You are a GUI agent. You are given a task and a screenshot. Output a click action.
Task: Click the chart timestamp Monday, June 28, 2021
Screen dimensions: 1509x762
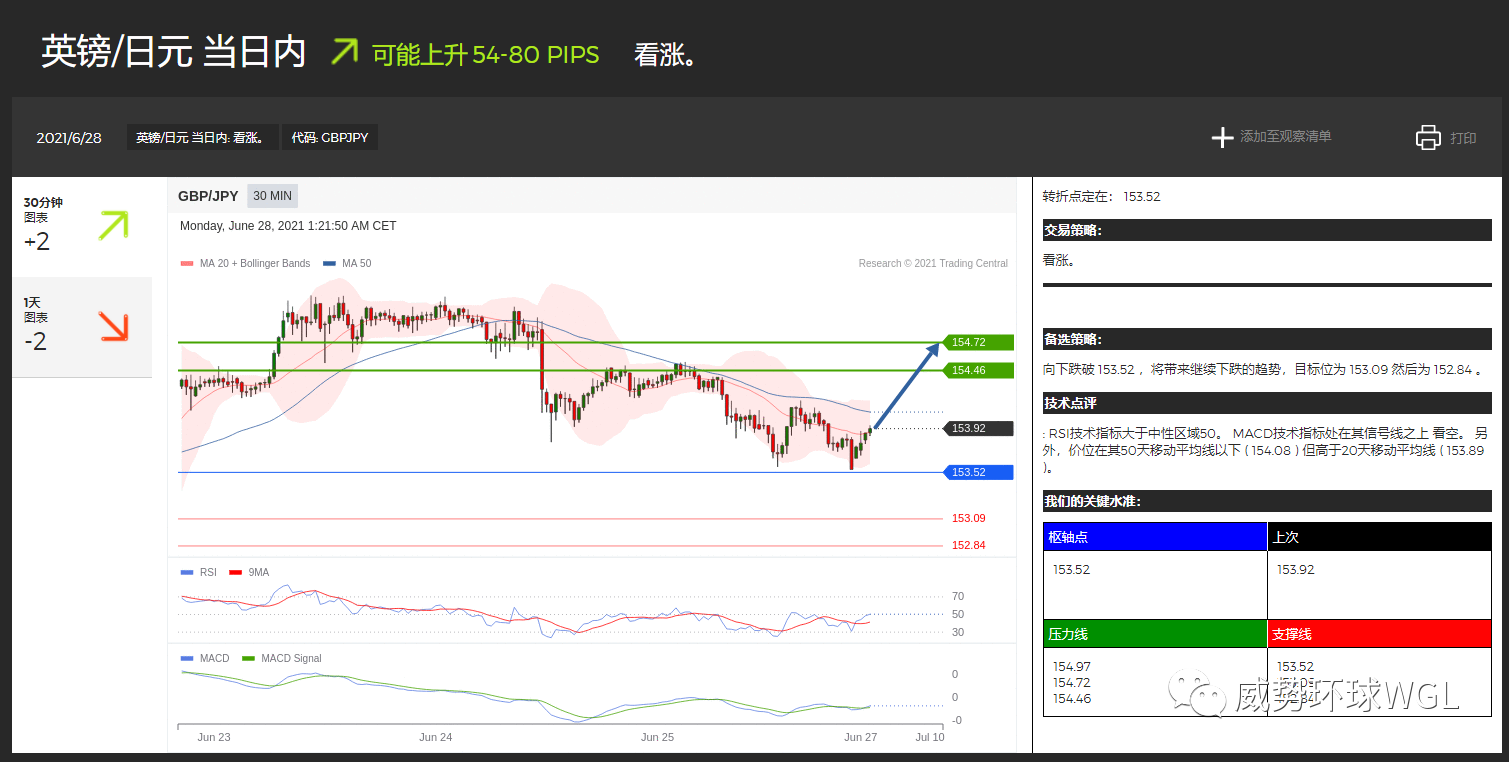[x=288, y=226]
